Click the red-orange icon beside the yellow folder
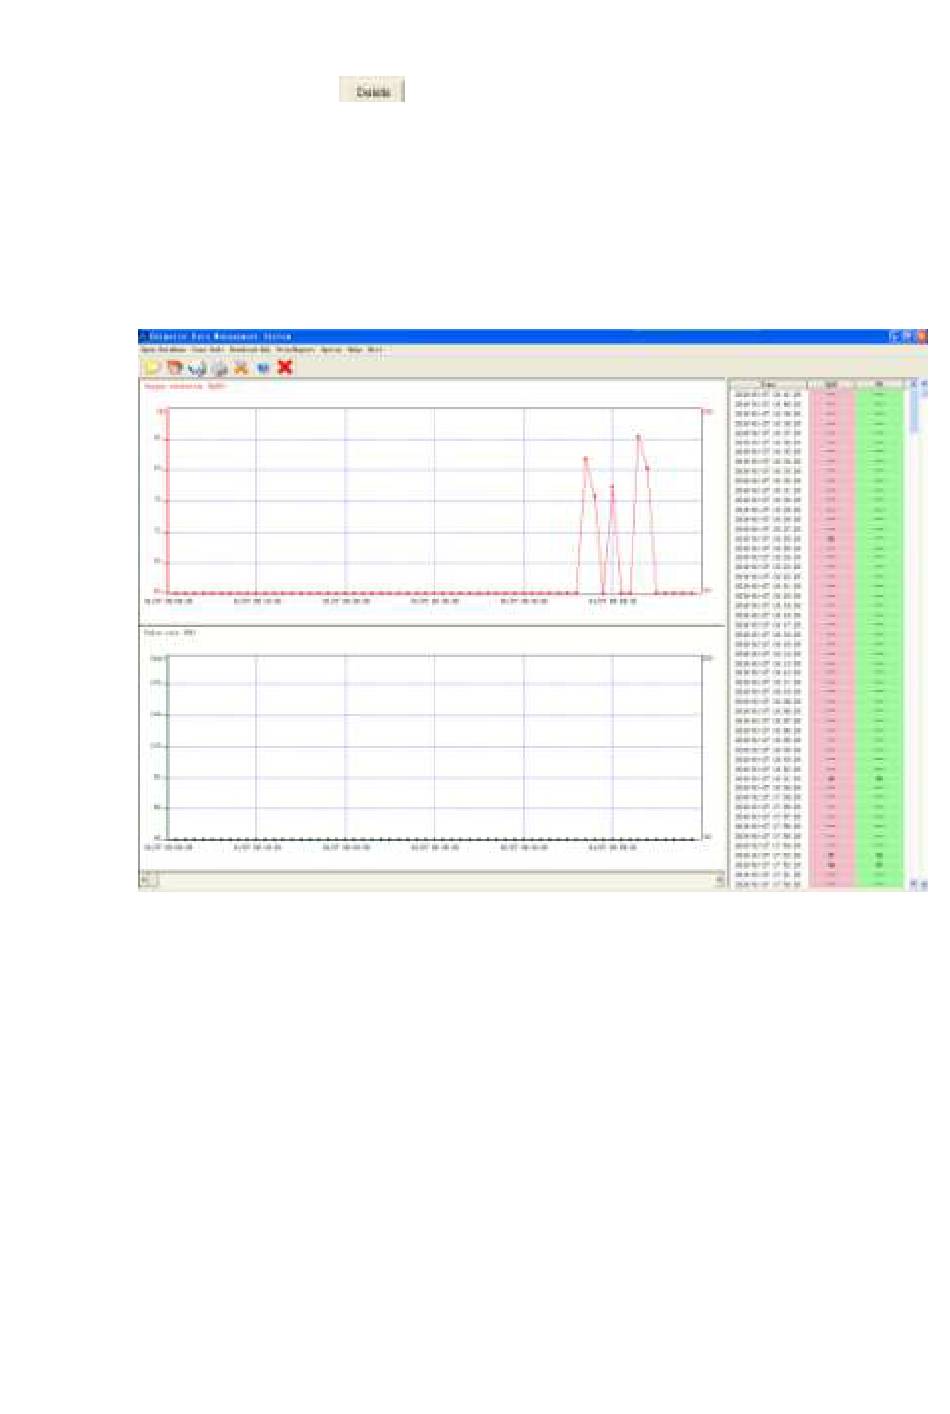The image size is (950, 1414). pos(175,368)
